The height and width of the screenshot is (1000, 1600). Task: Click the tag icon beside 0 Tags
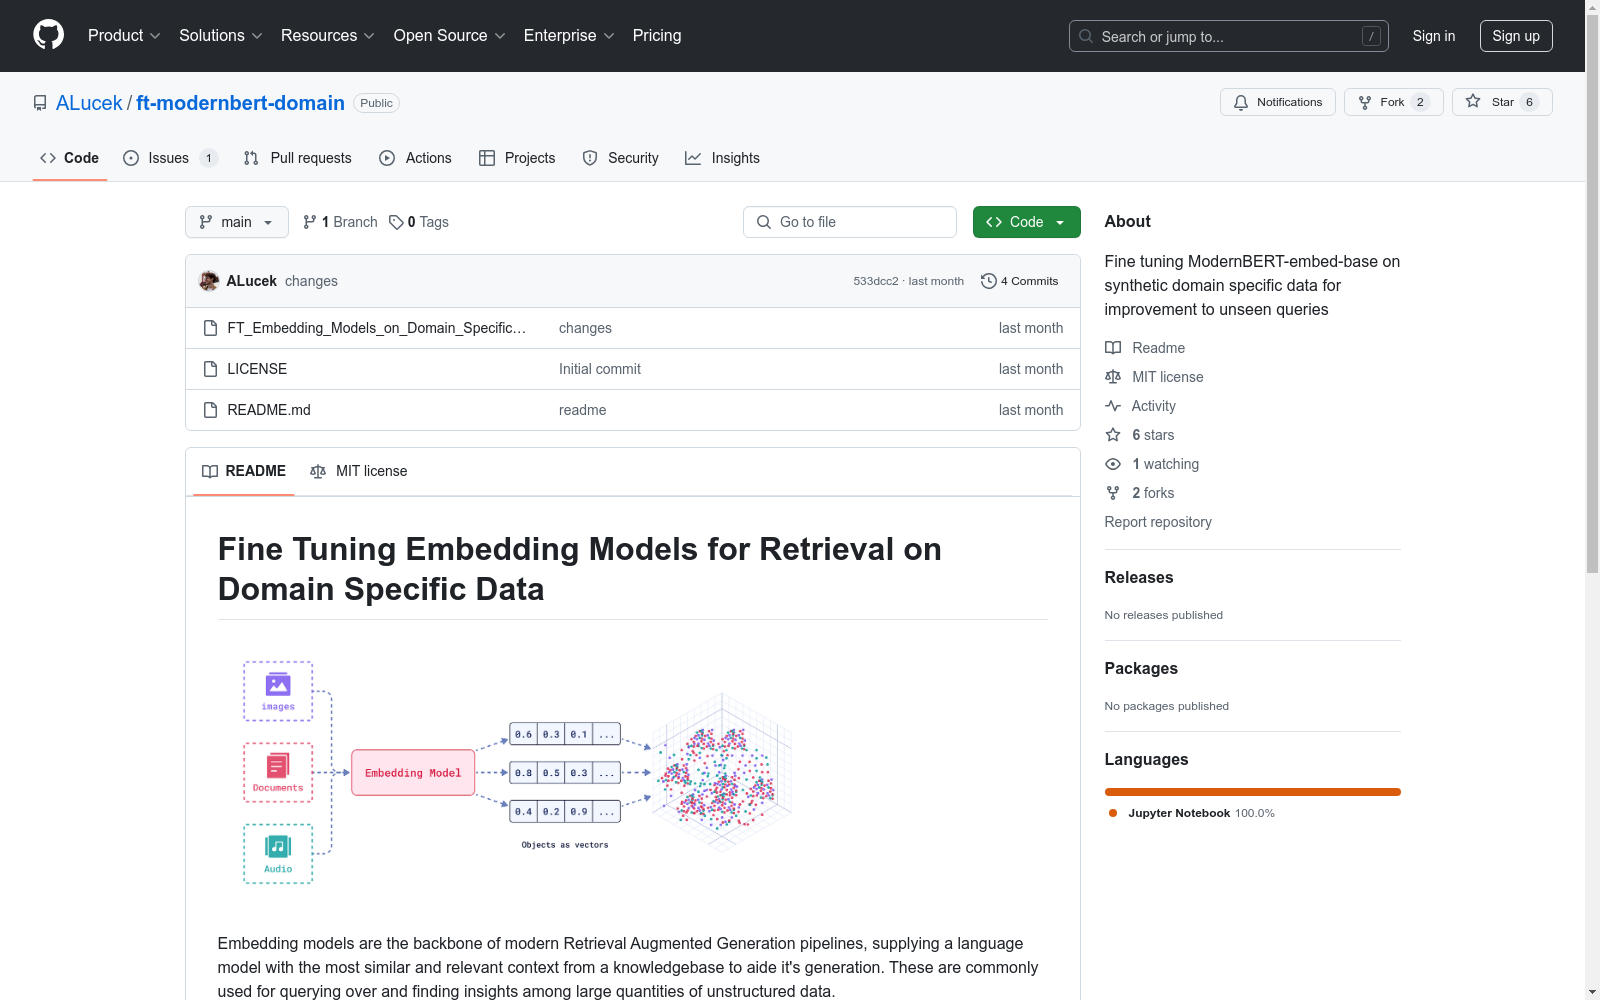tap(396, 222)
